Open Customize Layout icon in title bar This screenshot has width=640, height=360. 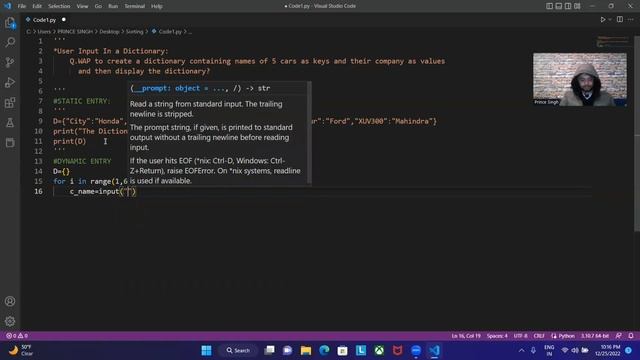click(577, 6)
